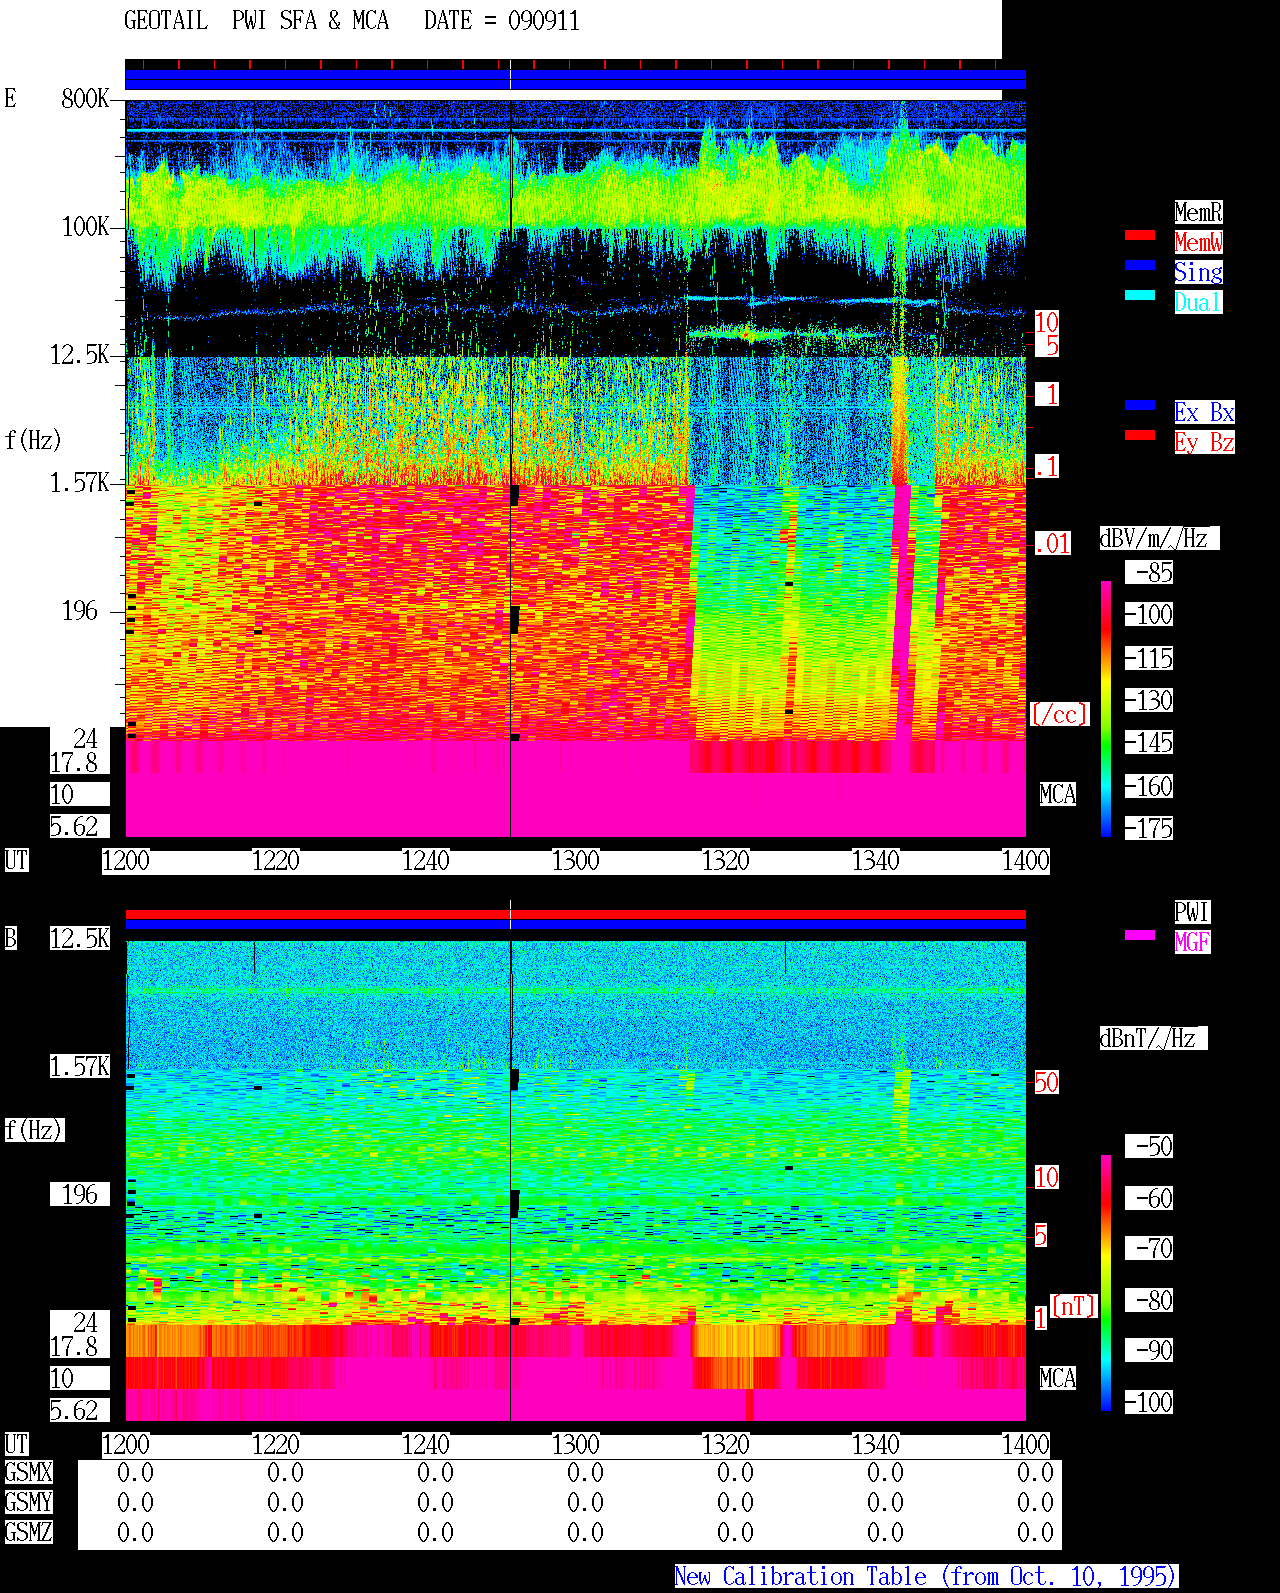Click the cyan Dual legend swatch
The width and height of the screenshot is (1280, 1593).
(1140, 295)
